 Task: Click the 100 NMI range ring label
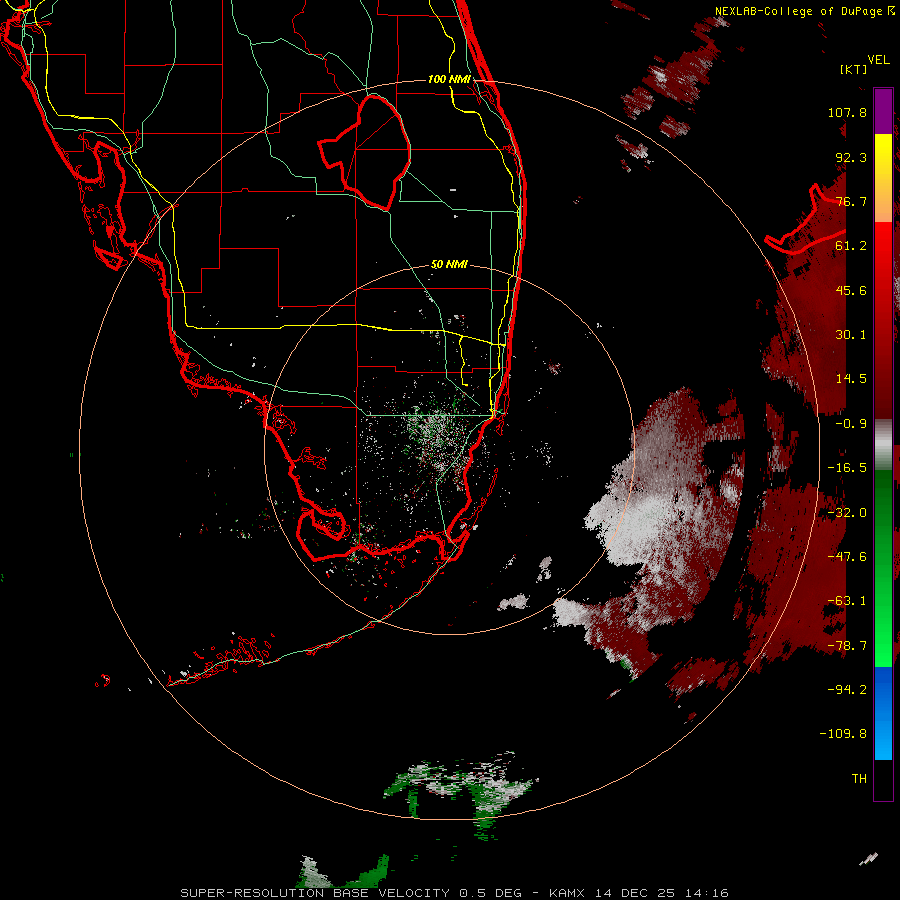tap(449, 79)
